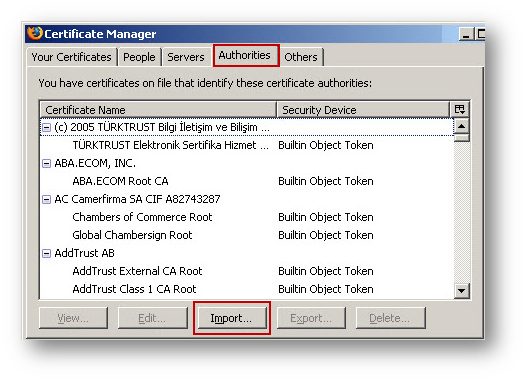Click the Edit... button
Image resolution: width=527 pixels, height=382 pixels.
pos(152,318)
